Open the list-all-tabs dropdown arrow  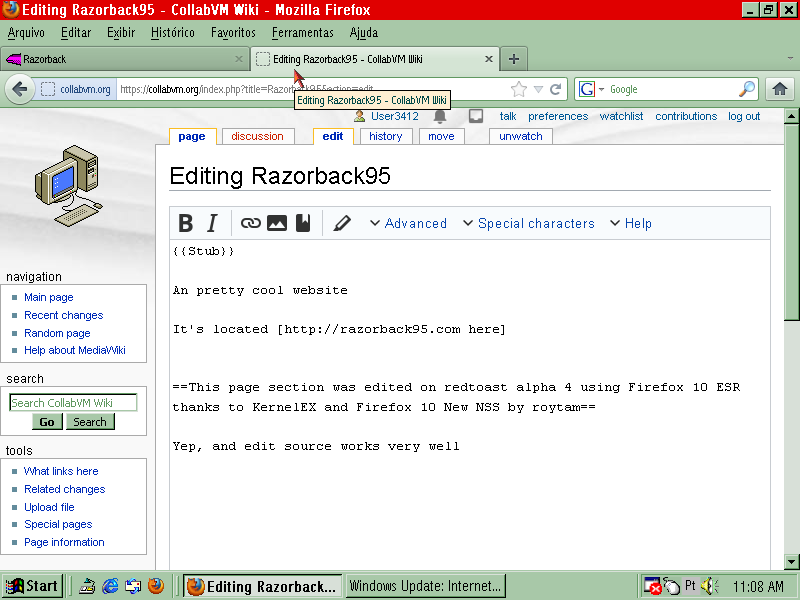coord(790,59)
